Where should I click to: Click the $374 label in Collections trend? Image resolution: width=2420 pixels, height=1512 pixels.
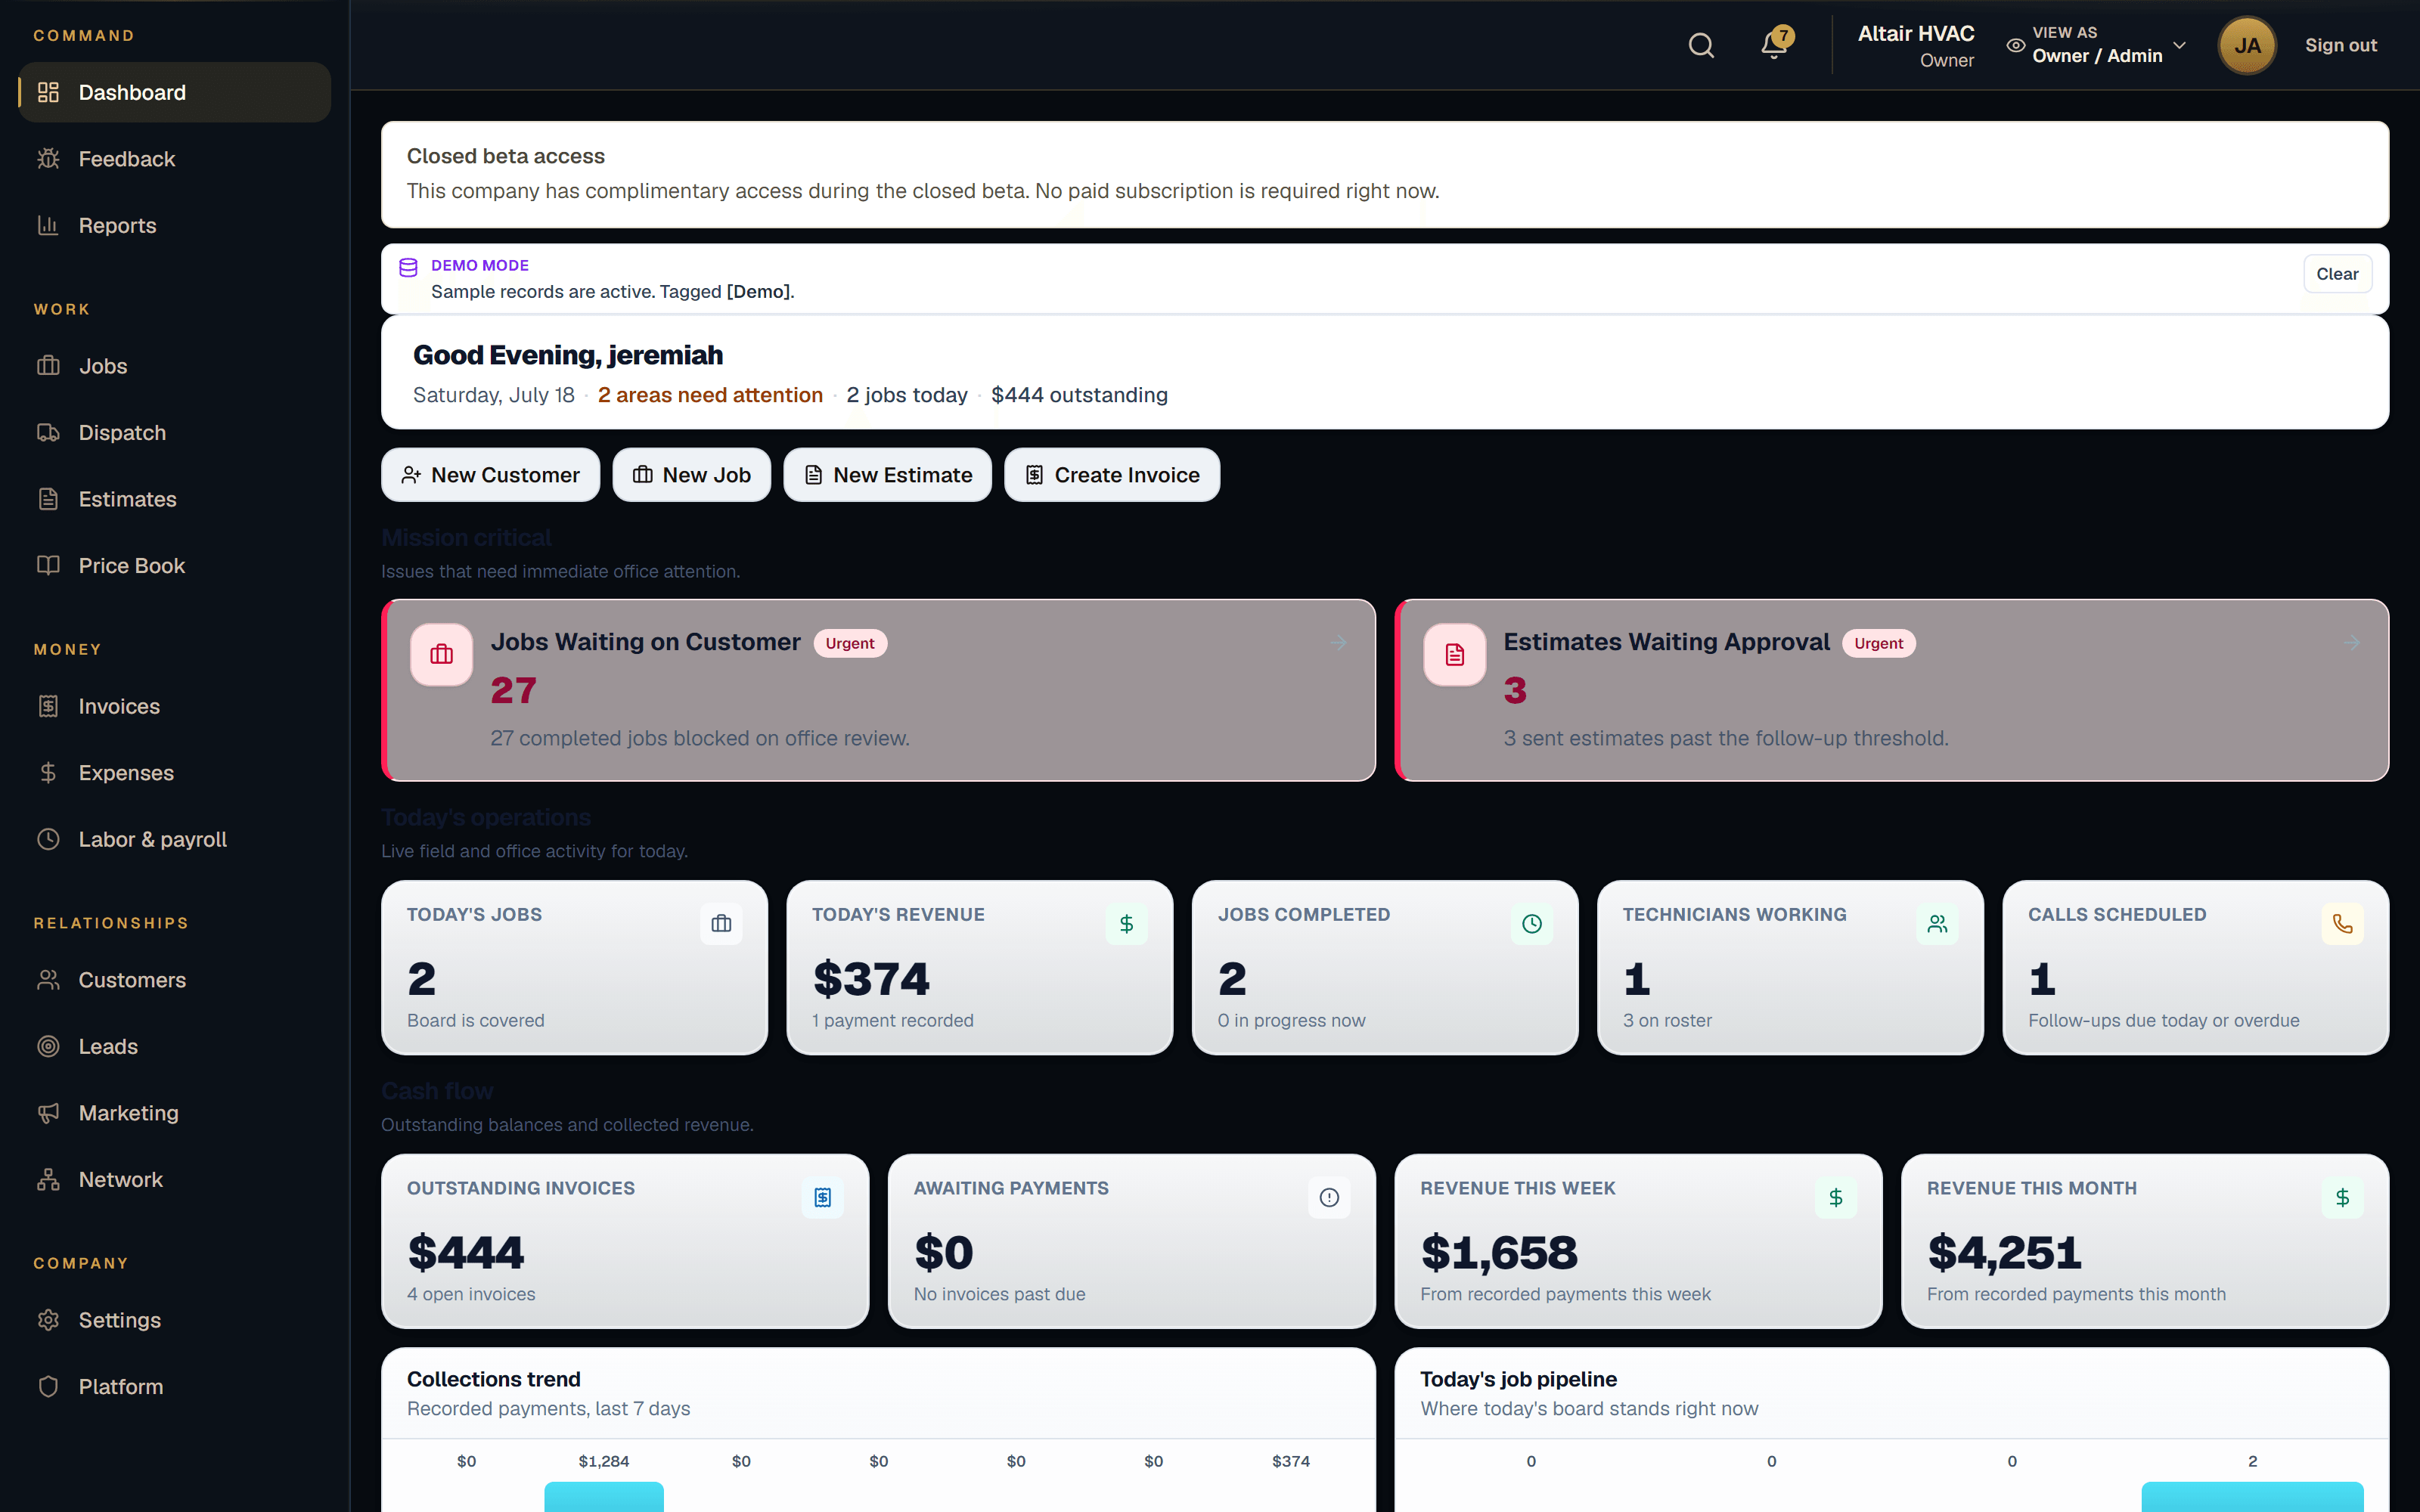pyautogui.click(x=1290, y=1461)
